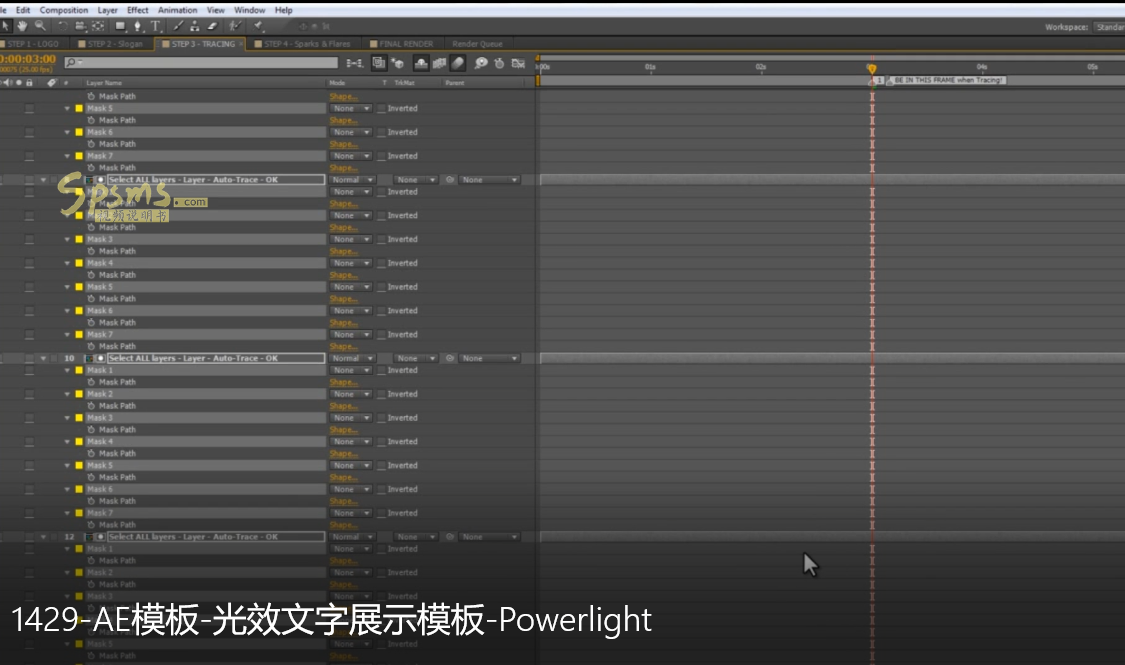Viewport: 1125px width, 665px height.
Task: Click Shape... for Mask 1 path, layer 10
Action: pyautogui.click(x=342, y=382)
